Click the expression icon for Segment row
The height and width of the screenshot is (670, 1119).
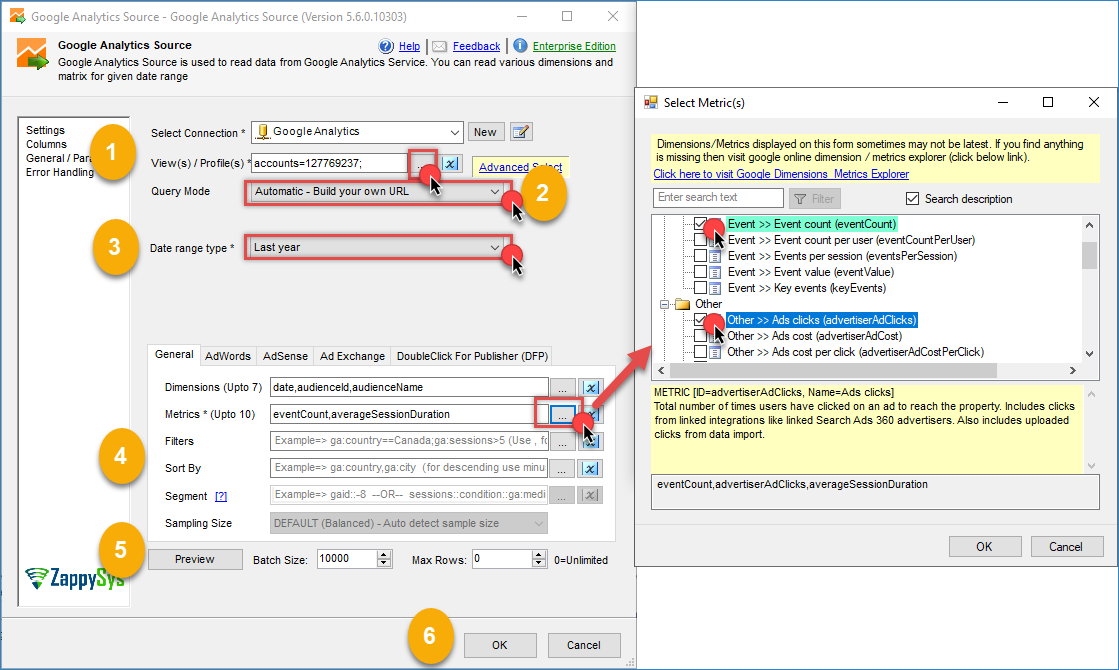click(590, 495)
